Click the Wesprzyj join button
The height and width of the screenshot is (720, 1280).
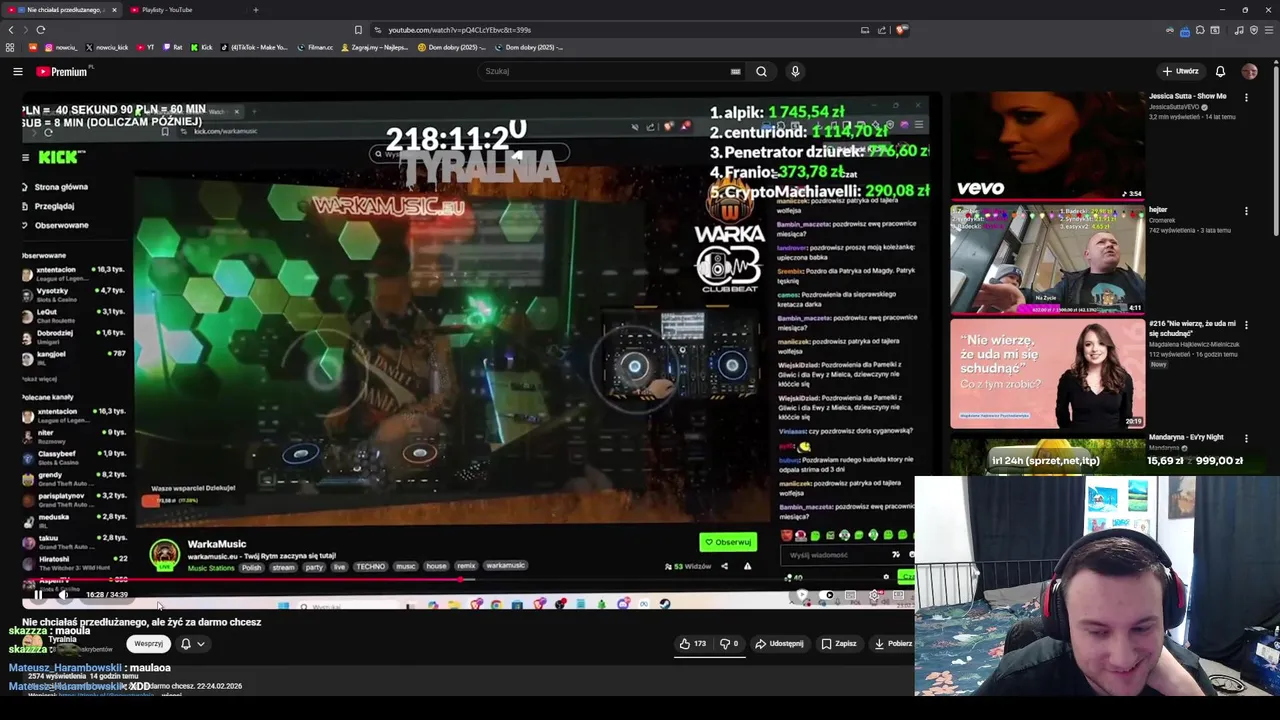[x=148, y=644]
